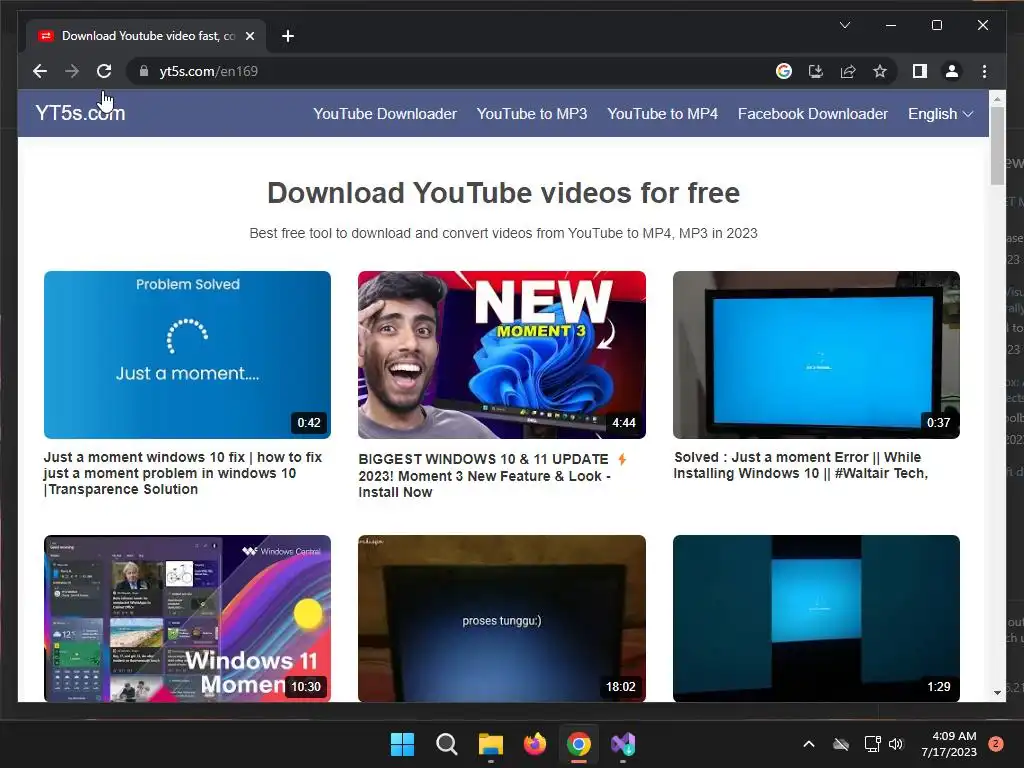Image resolution: width=1024 pixels, height=768 pixels.
Task: Click the 'Best free tool to download' subtitle
Action: [504, 233]
